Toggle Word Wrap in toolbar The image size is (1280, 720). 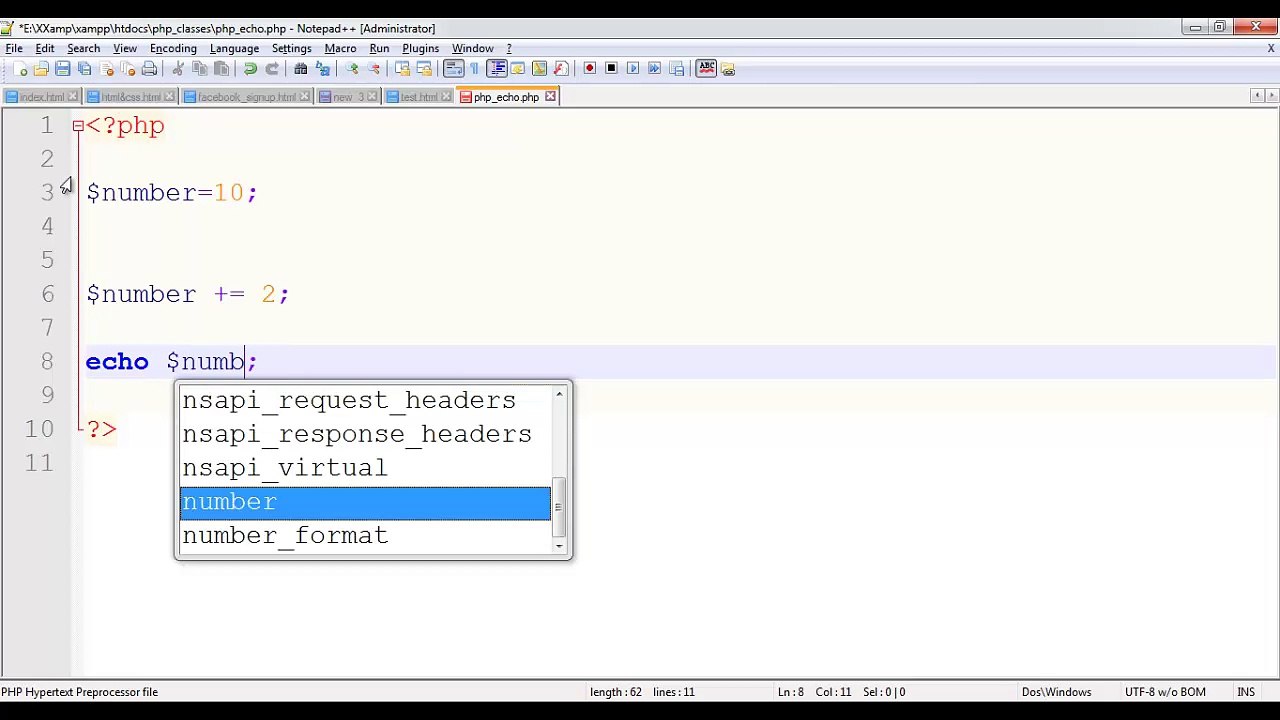pyautogui.click(x=454, y=69)
